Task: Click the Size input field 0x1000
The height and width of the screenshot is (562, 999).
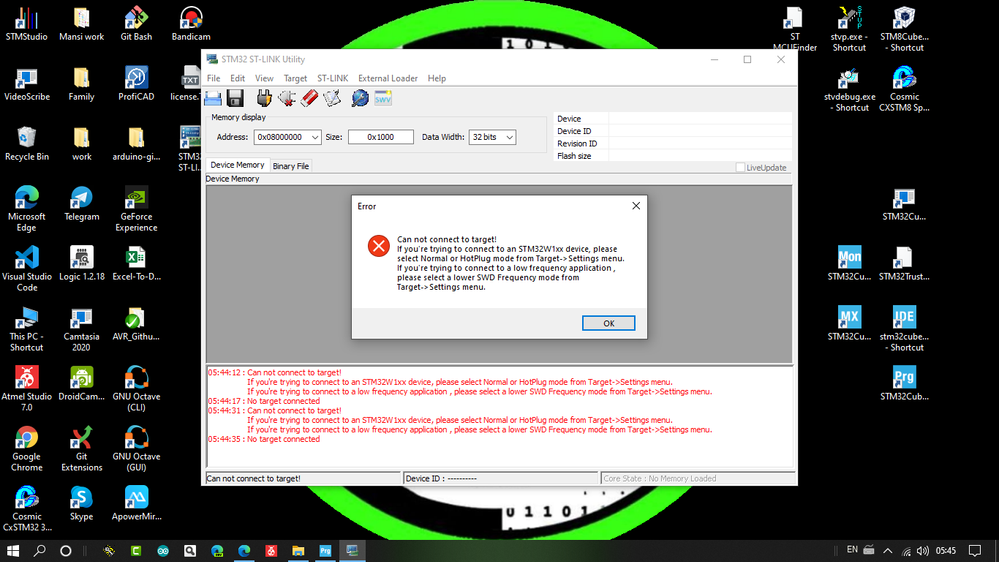Action: tap(380, 137)
